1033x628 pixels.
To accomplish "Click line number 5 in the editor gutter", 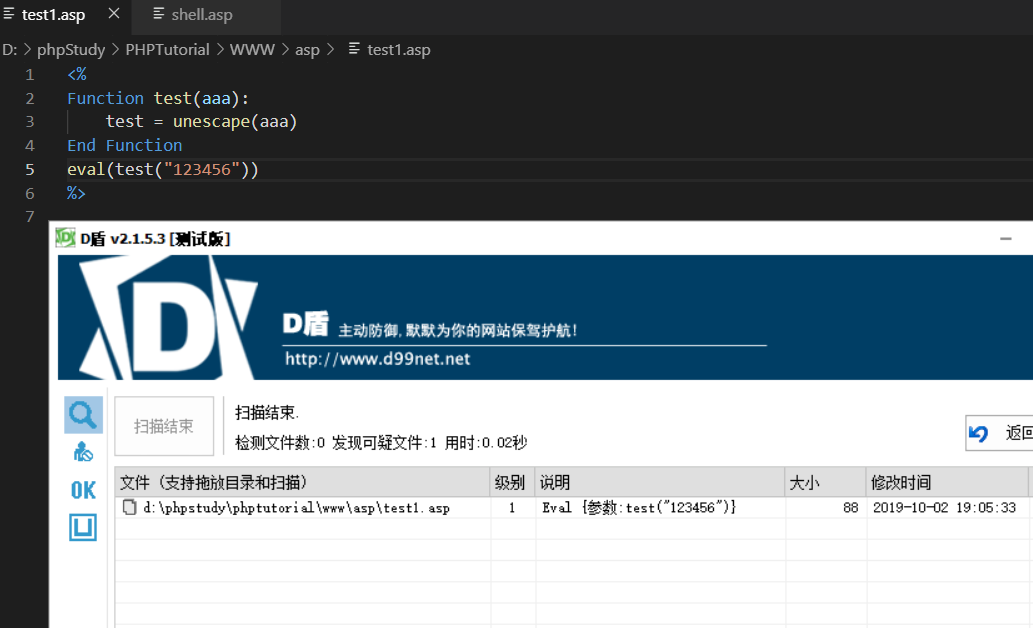I will [x=30, y=169].
